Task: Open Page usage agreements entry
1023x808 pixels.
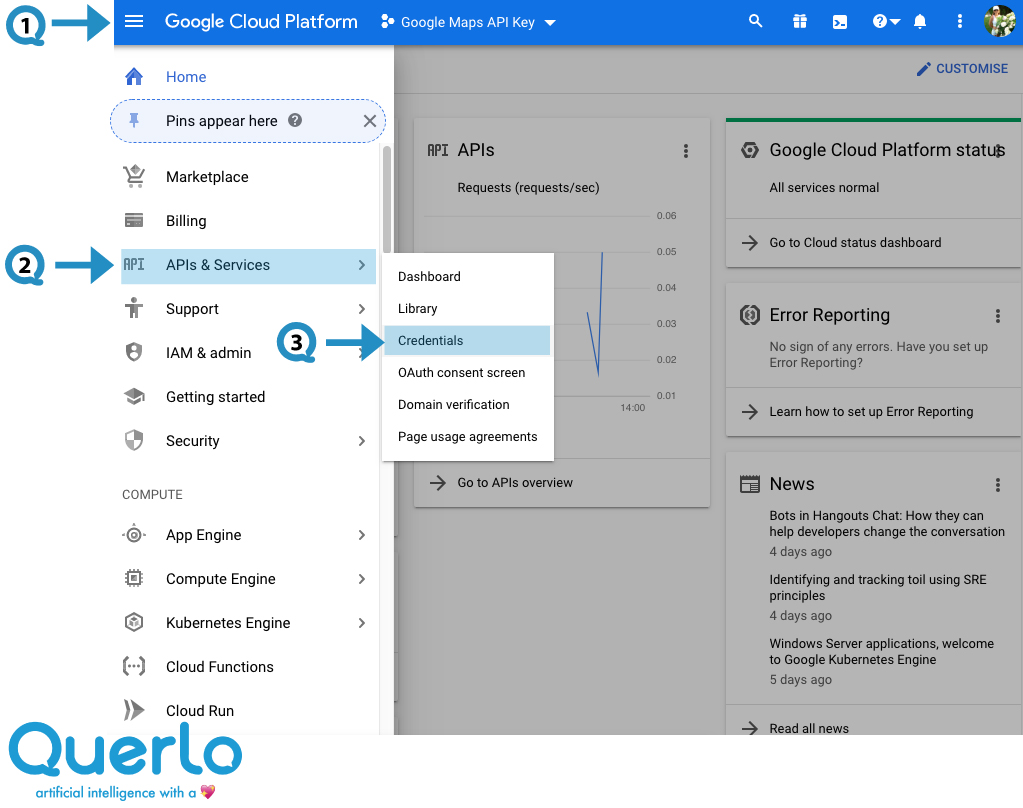Action: [x=467, y=436]
